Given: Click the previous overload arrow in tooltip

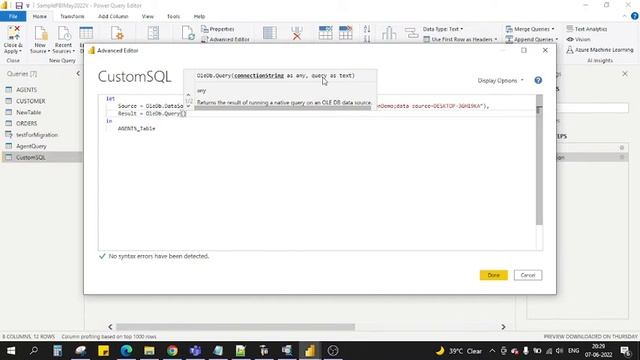Looking at the screenshot, I should coord(188,95).
